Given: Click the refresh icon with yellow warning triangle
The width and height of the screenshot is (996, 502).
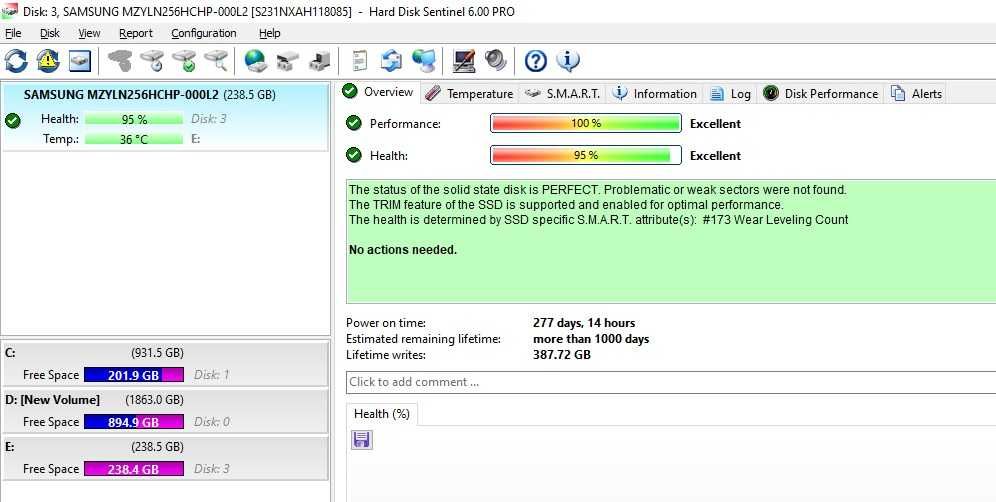Looking at the screenshot, I should [x=48, y=61].
